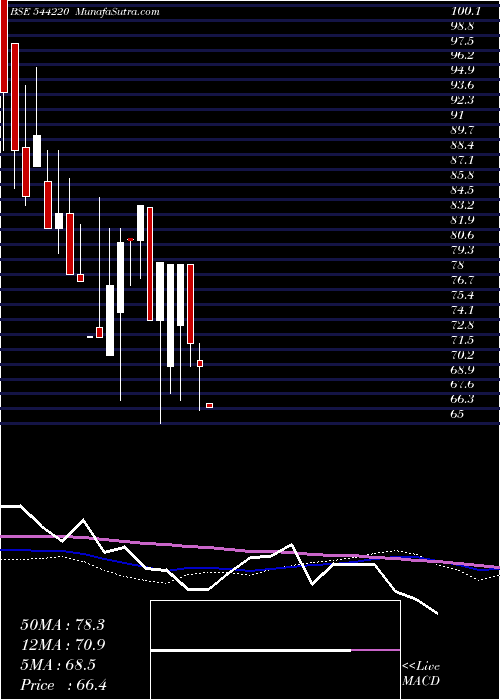Image resolution: width=500 pixels, height=700 pixels.
Task: Click the latest small red candle near 66.3
Action: [209, 405]
